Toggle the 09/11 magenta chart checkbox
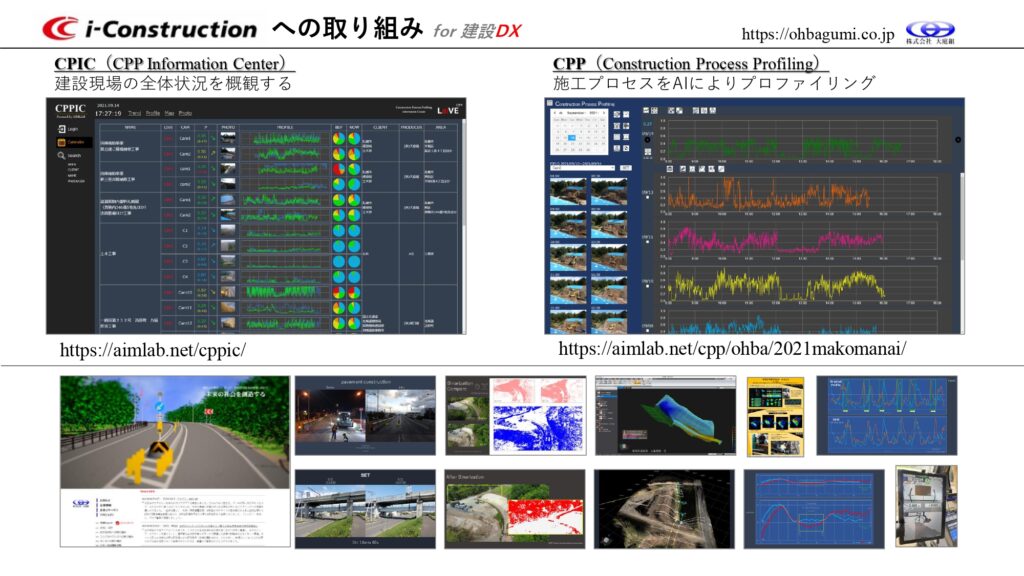 [x=648, y=242]
